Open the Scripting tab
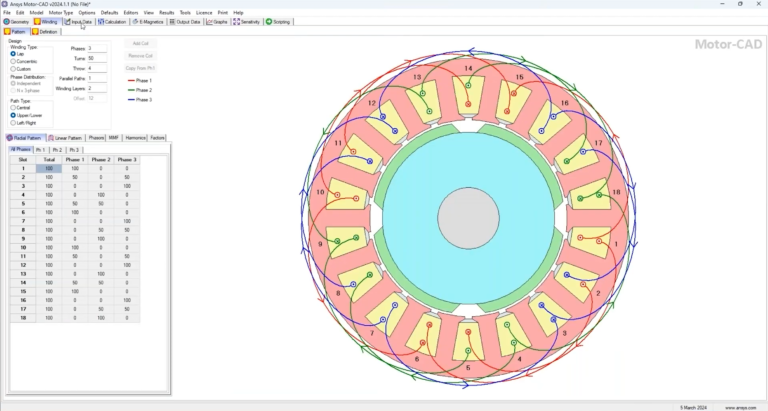 [278, 22]
